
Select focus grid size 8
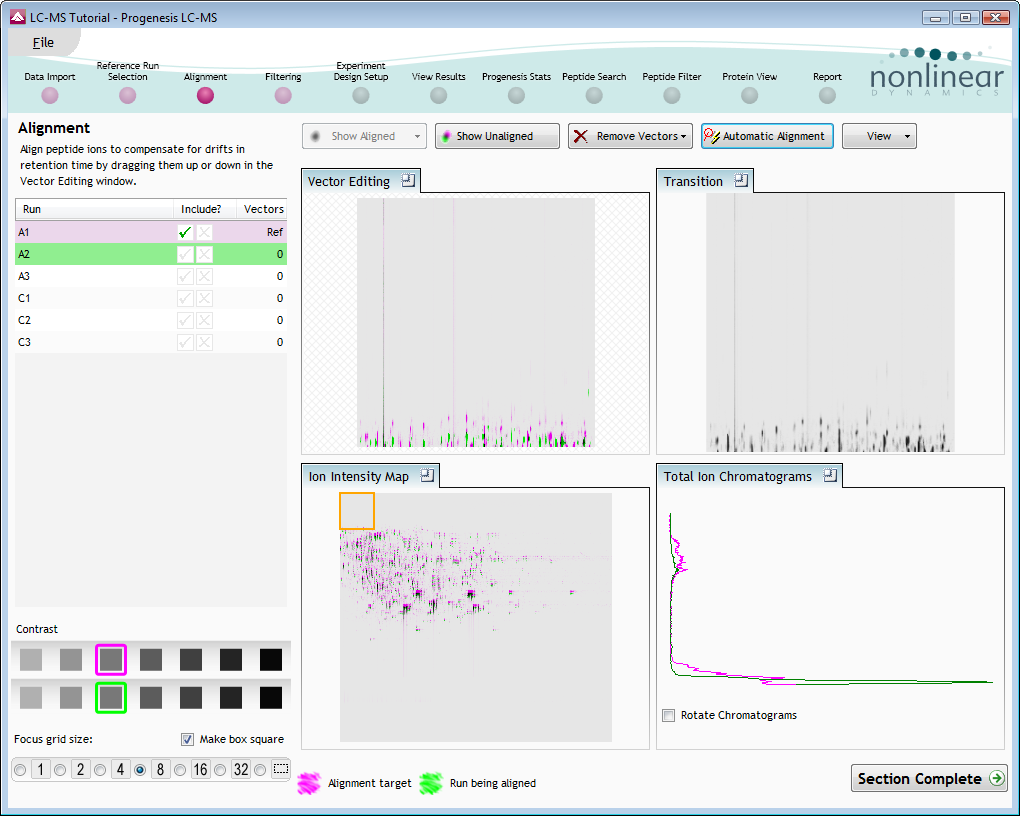[x=140, y=770]
